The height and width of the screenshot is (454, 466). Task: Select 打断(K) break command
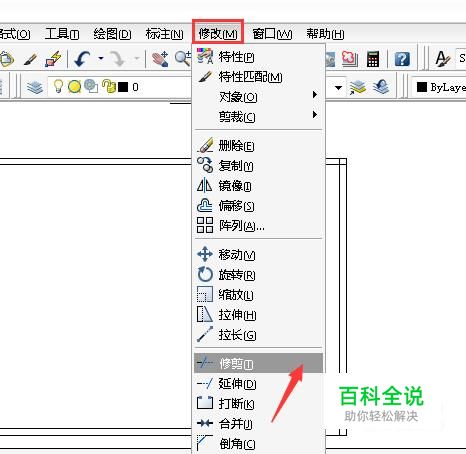click(258, 404)
